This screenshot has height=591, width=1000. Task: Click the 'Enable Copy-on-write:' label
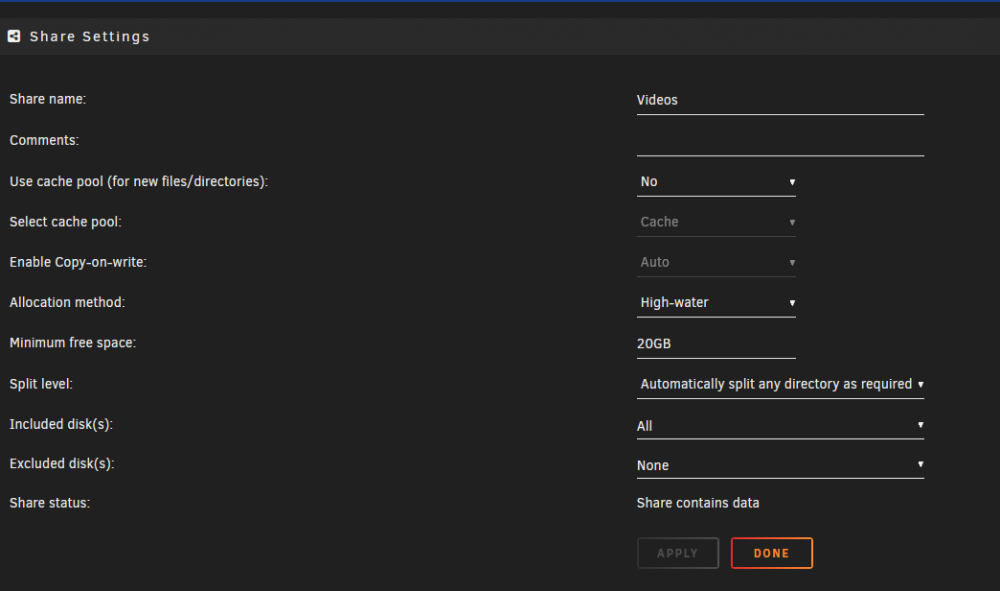78,262
